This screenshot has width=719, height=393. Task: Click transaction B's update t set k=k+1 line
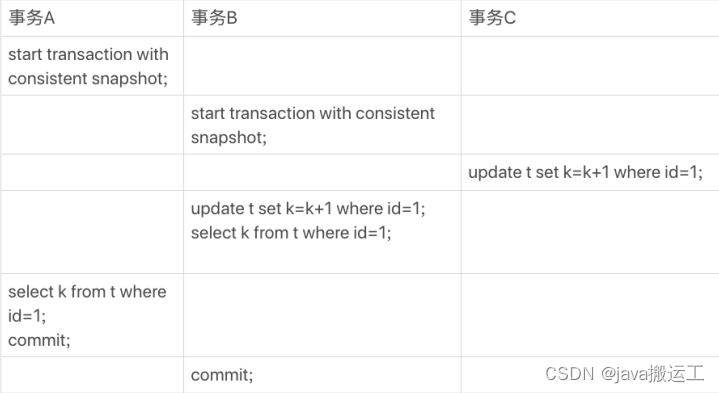tap(308, 209)
